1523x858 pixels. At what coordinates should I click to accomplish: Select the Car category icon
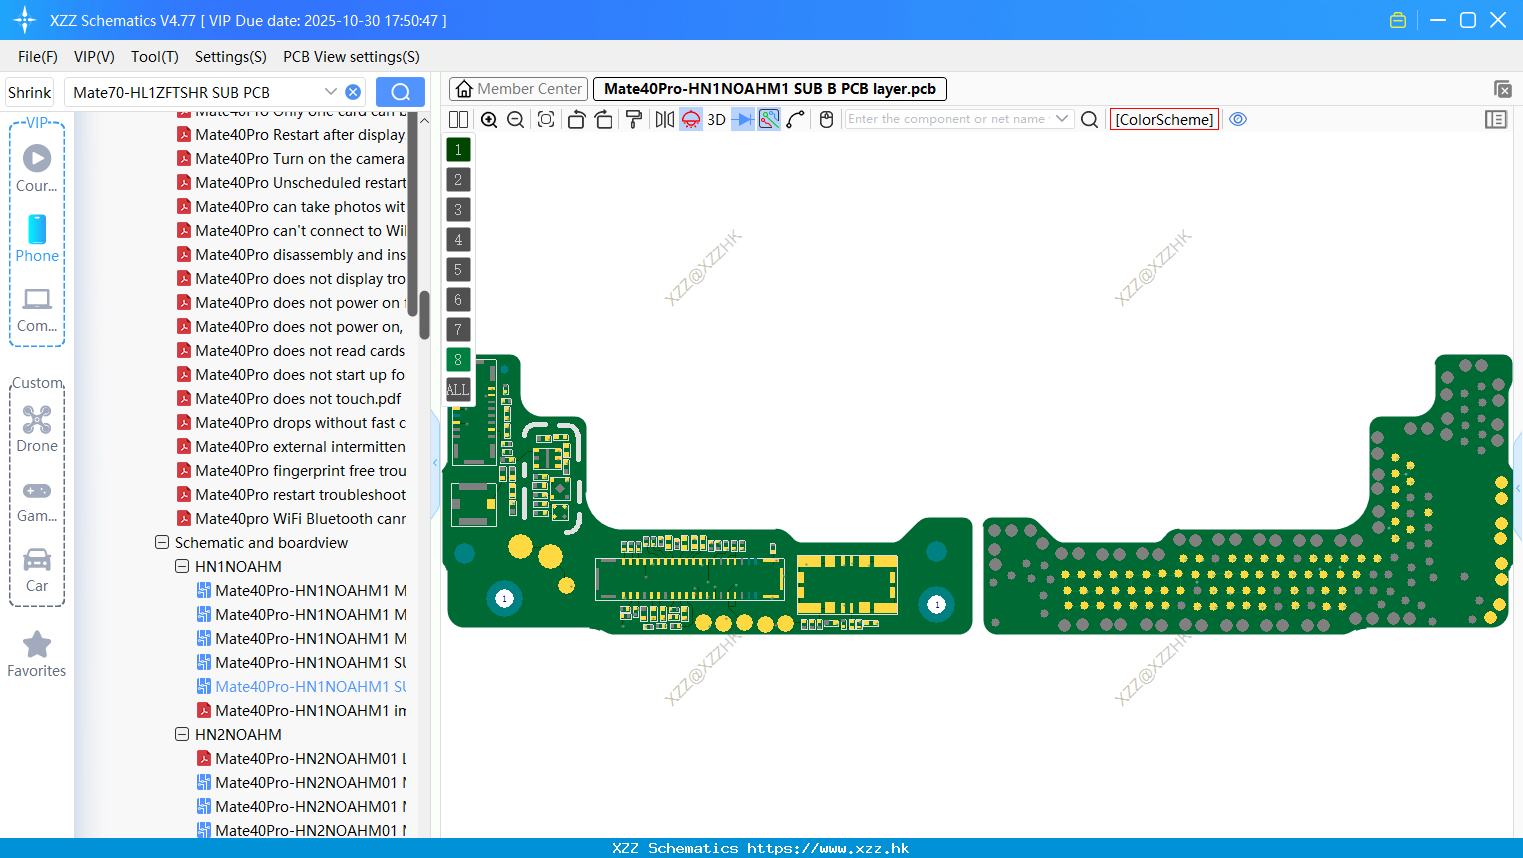[37, 570]
